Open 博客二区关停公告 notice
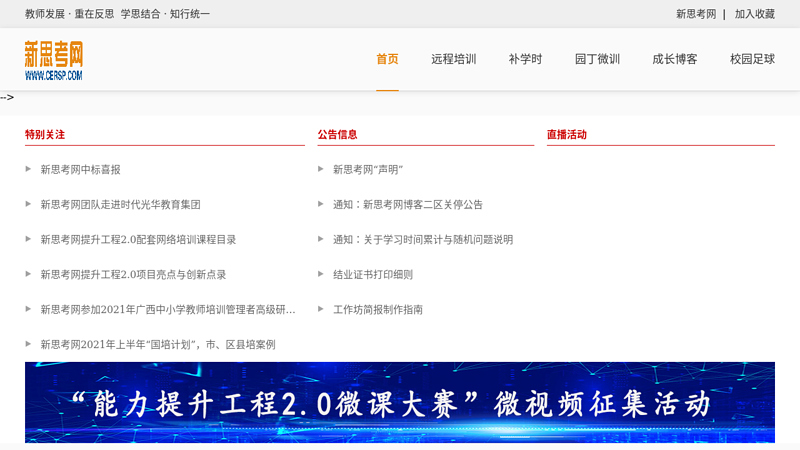Viewport: 800px width, 450px height. 408,205
